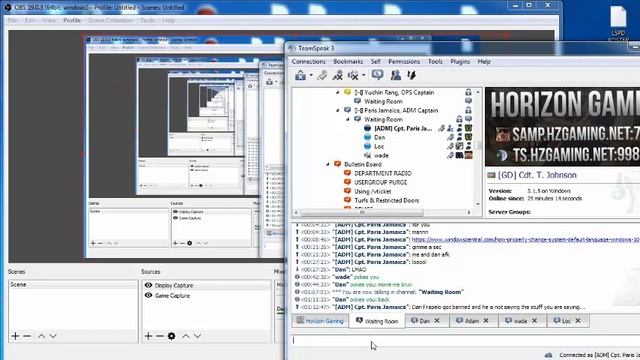Click the channel tree horizontal scrollbar thumb

[362, 212]
